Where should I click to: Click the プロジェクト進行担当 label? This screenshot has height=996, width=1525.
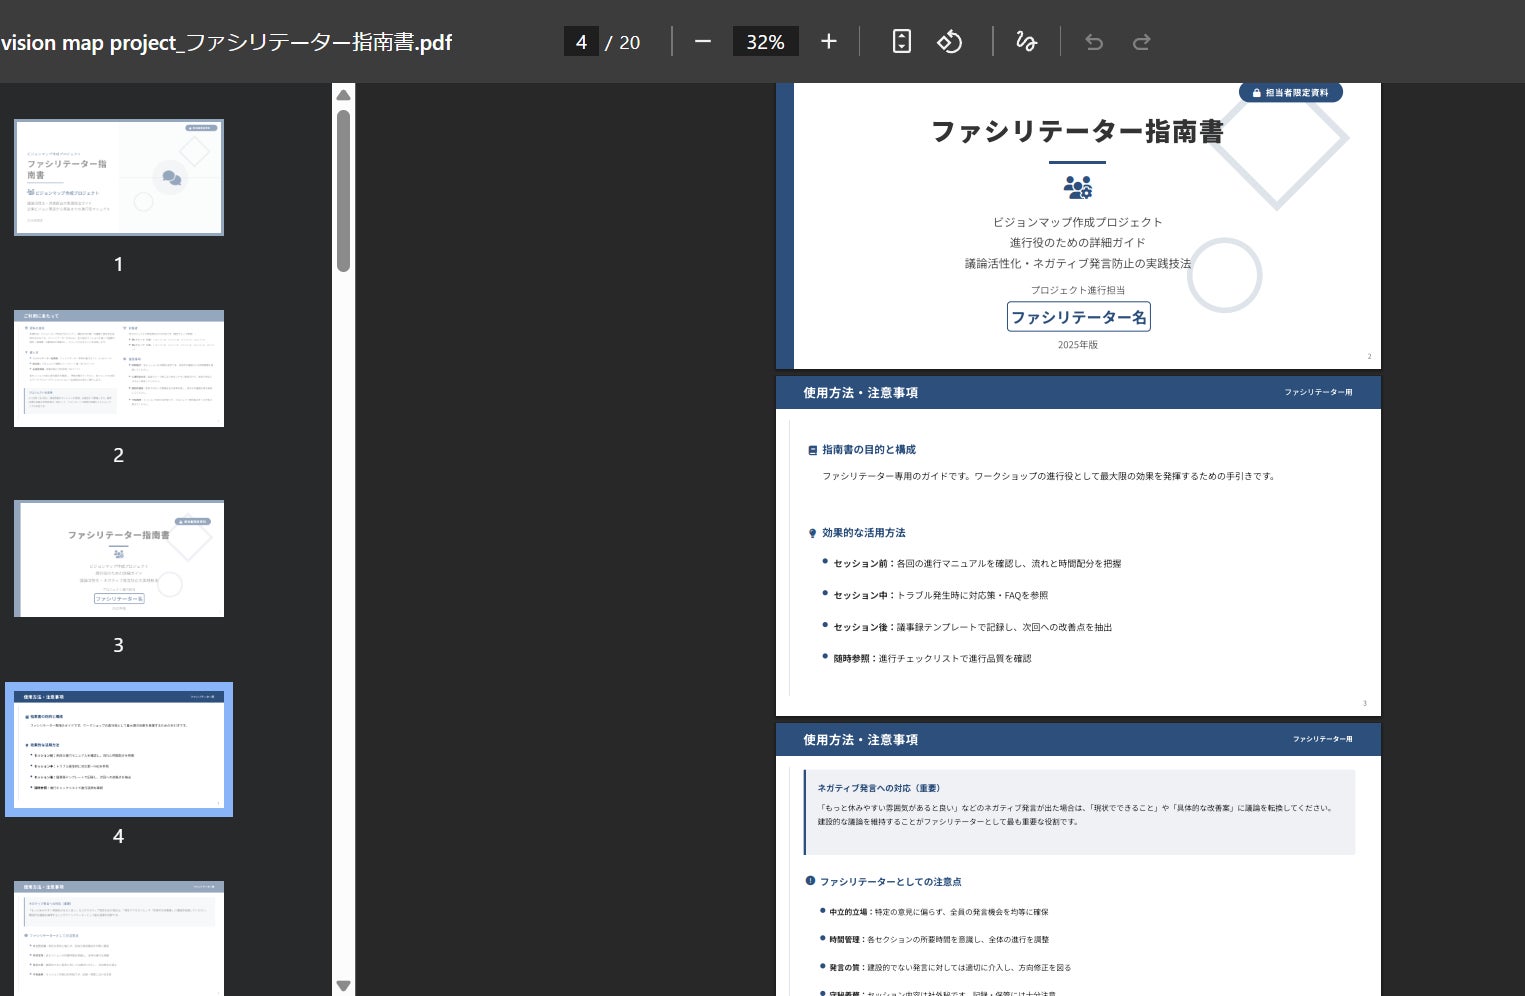(1078, 290)
